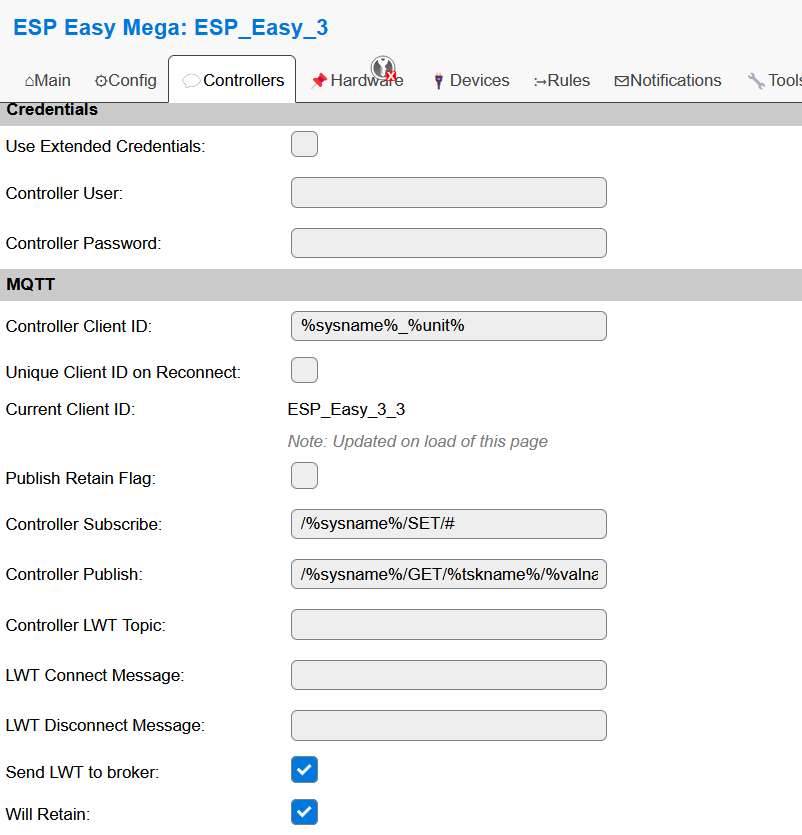Go to the Rules tab
The width and height of the screenshot is (802, 835).
click(x=562, y=80)
